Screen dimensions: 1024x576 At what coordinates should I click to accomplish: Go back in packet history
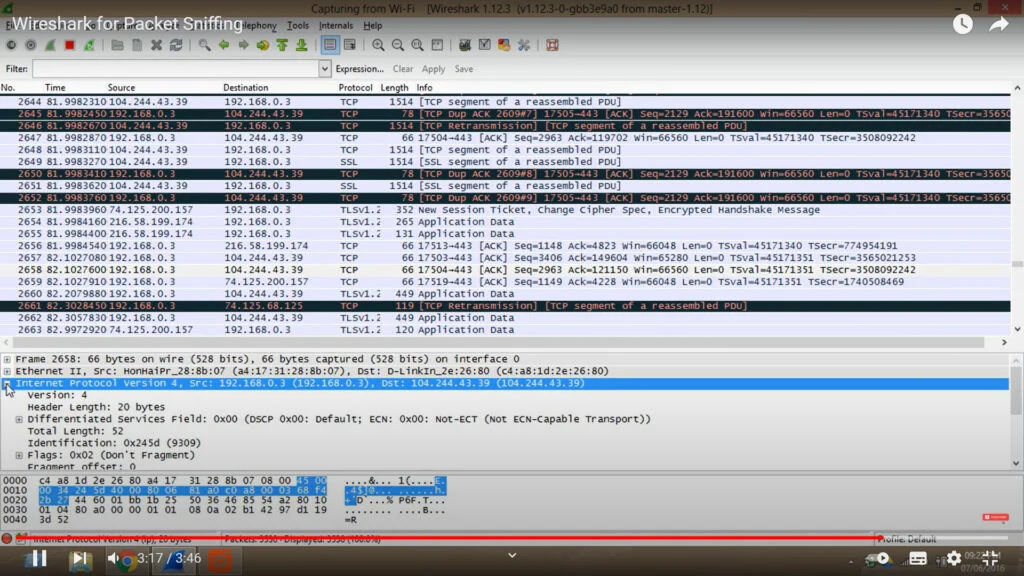click(x=224, y=45)
